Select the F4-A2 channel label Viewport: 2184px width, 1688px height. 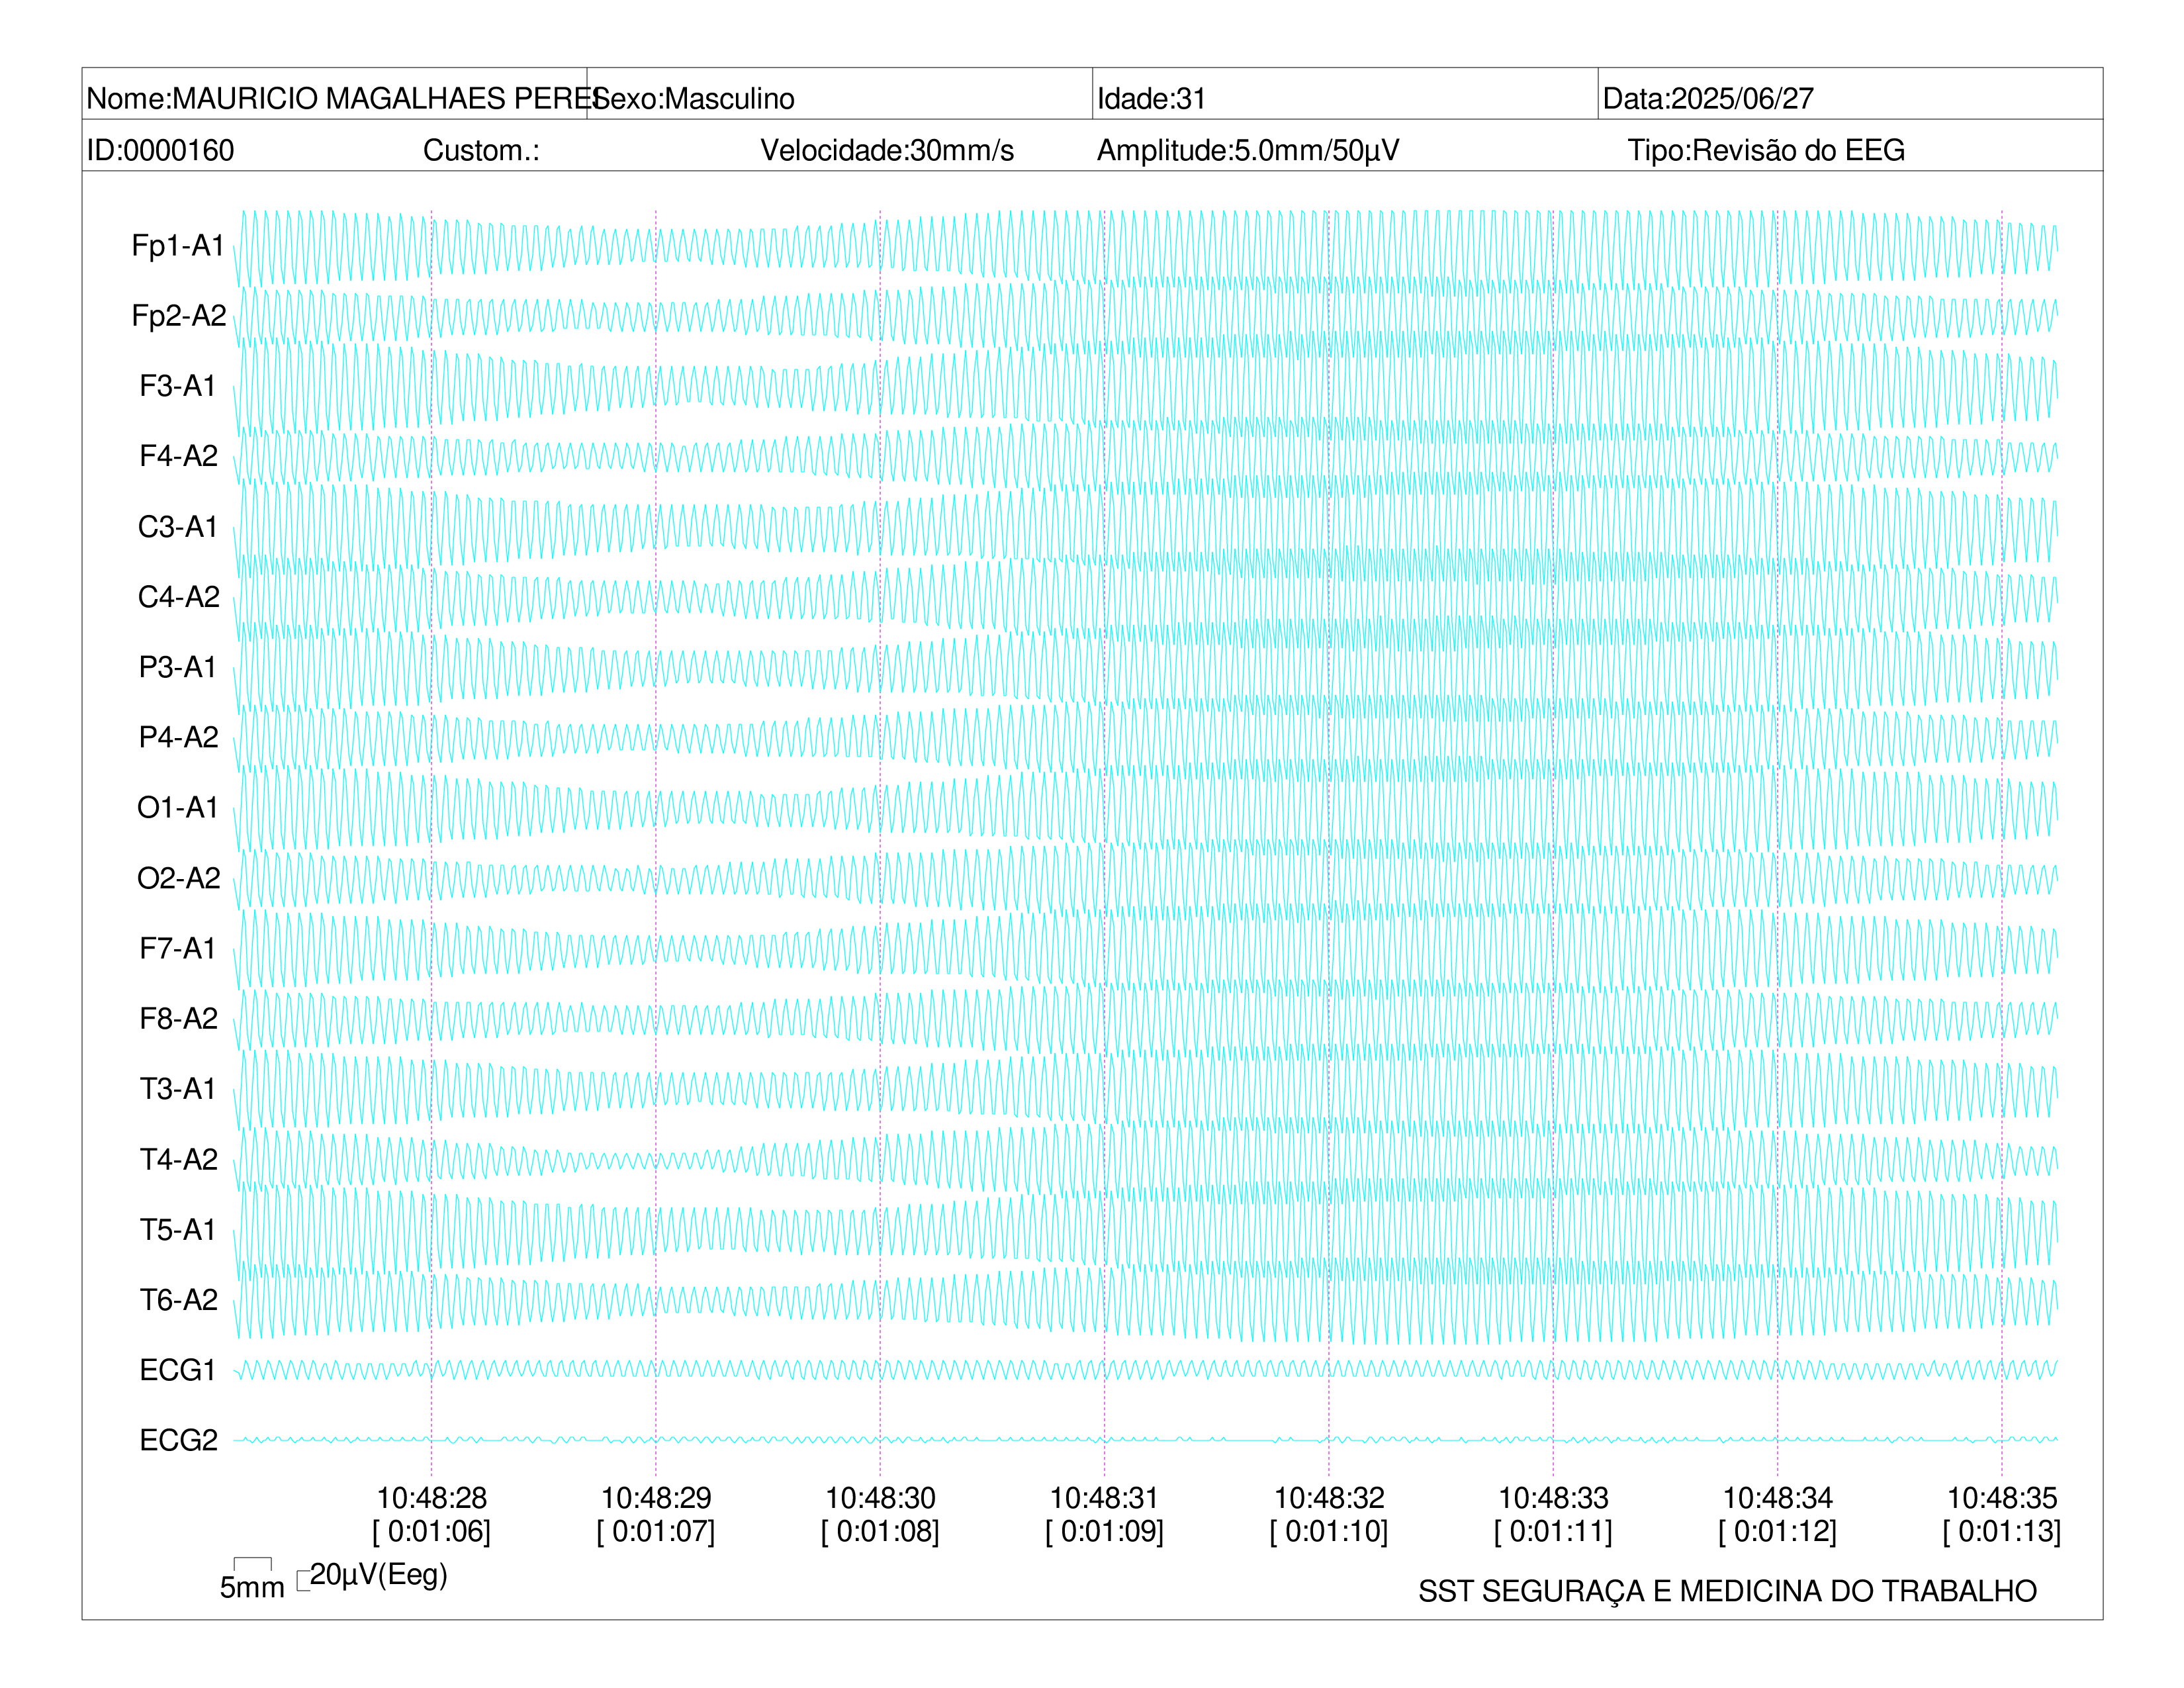pos(179,456)
